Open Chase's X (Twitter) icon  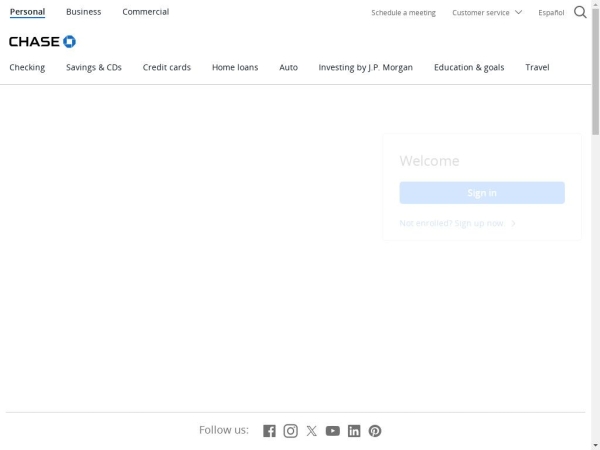point(311,431)
